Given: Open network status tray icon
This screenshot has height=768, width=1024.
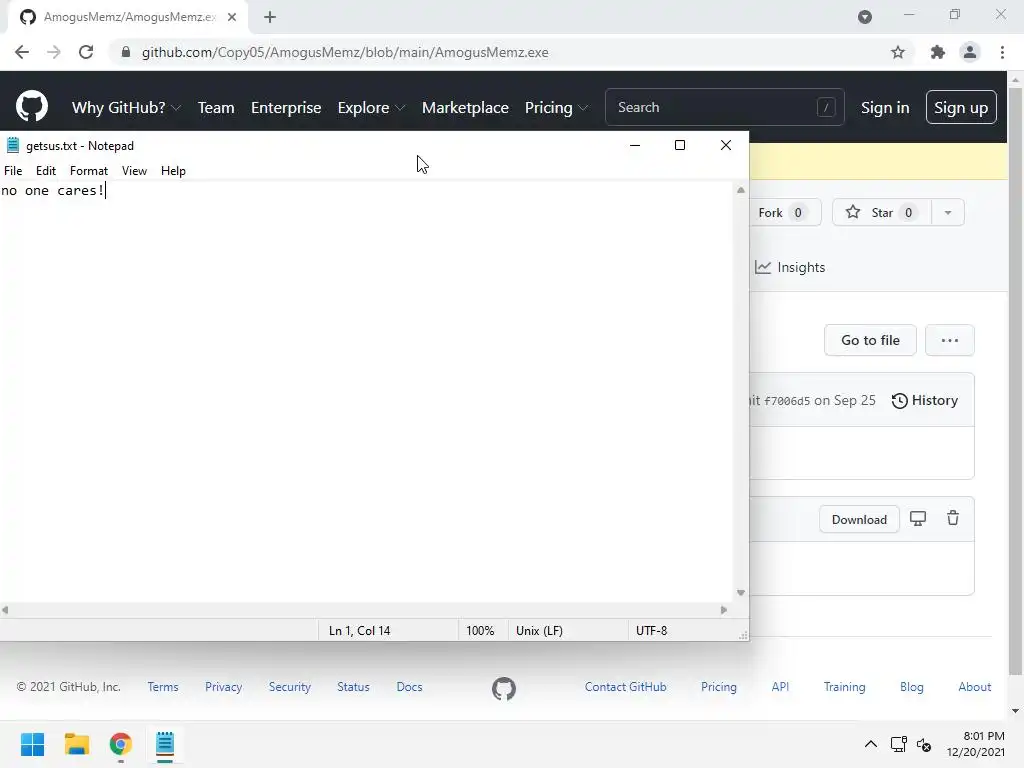Looking at the screenshot, I should coord(899,744).
